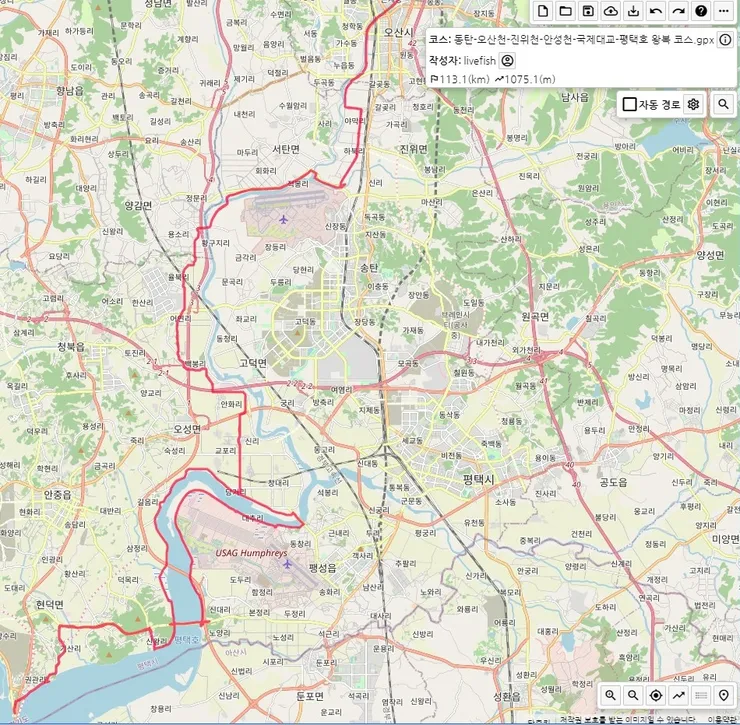Click the author name livefish
Screen dimensions: 740x725
pos(479,60)
